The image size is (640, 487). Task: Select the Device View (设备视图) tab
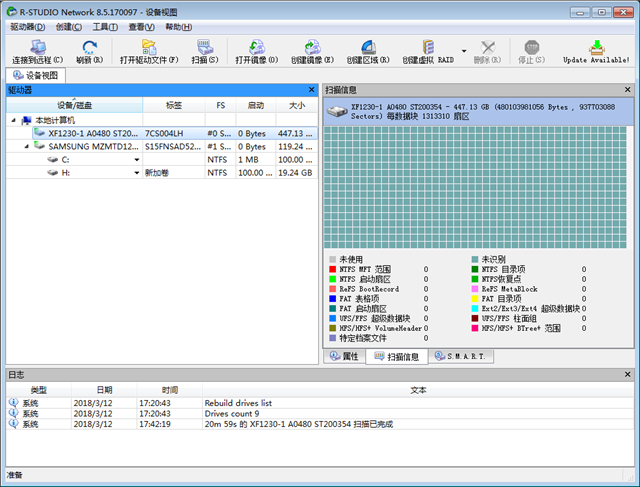pyautogui.click(x=36, y=76)
